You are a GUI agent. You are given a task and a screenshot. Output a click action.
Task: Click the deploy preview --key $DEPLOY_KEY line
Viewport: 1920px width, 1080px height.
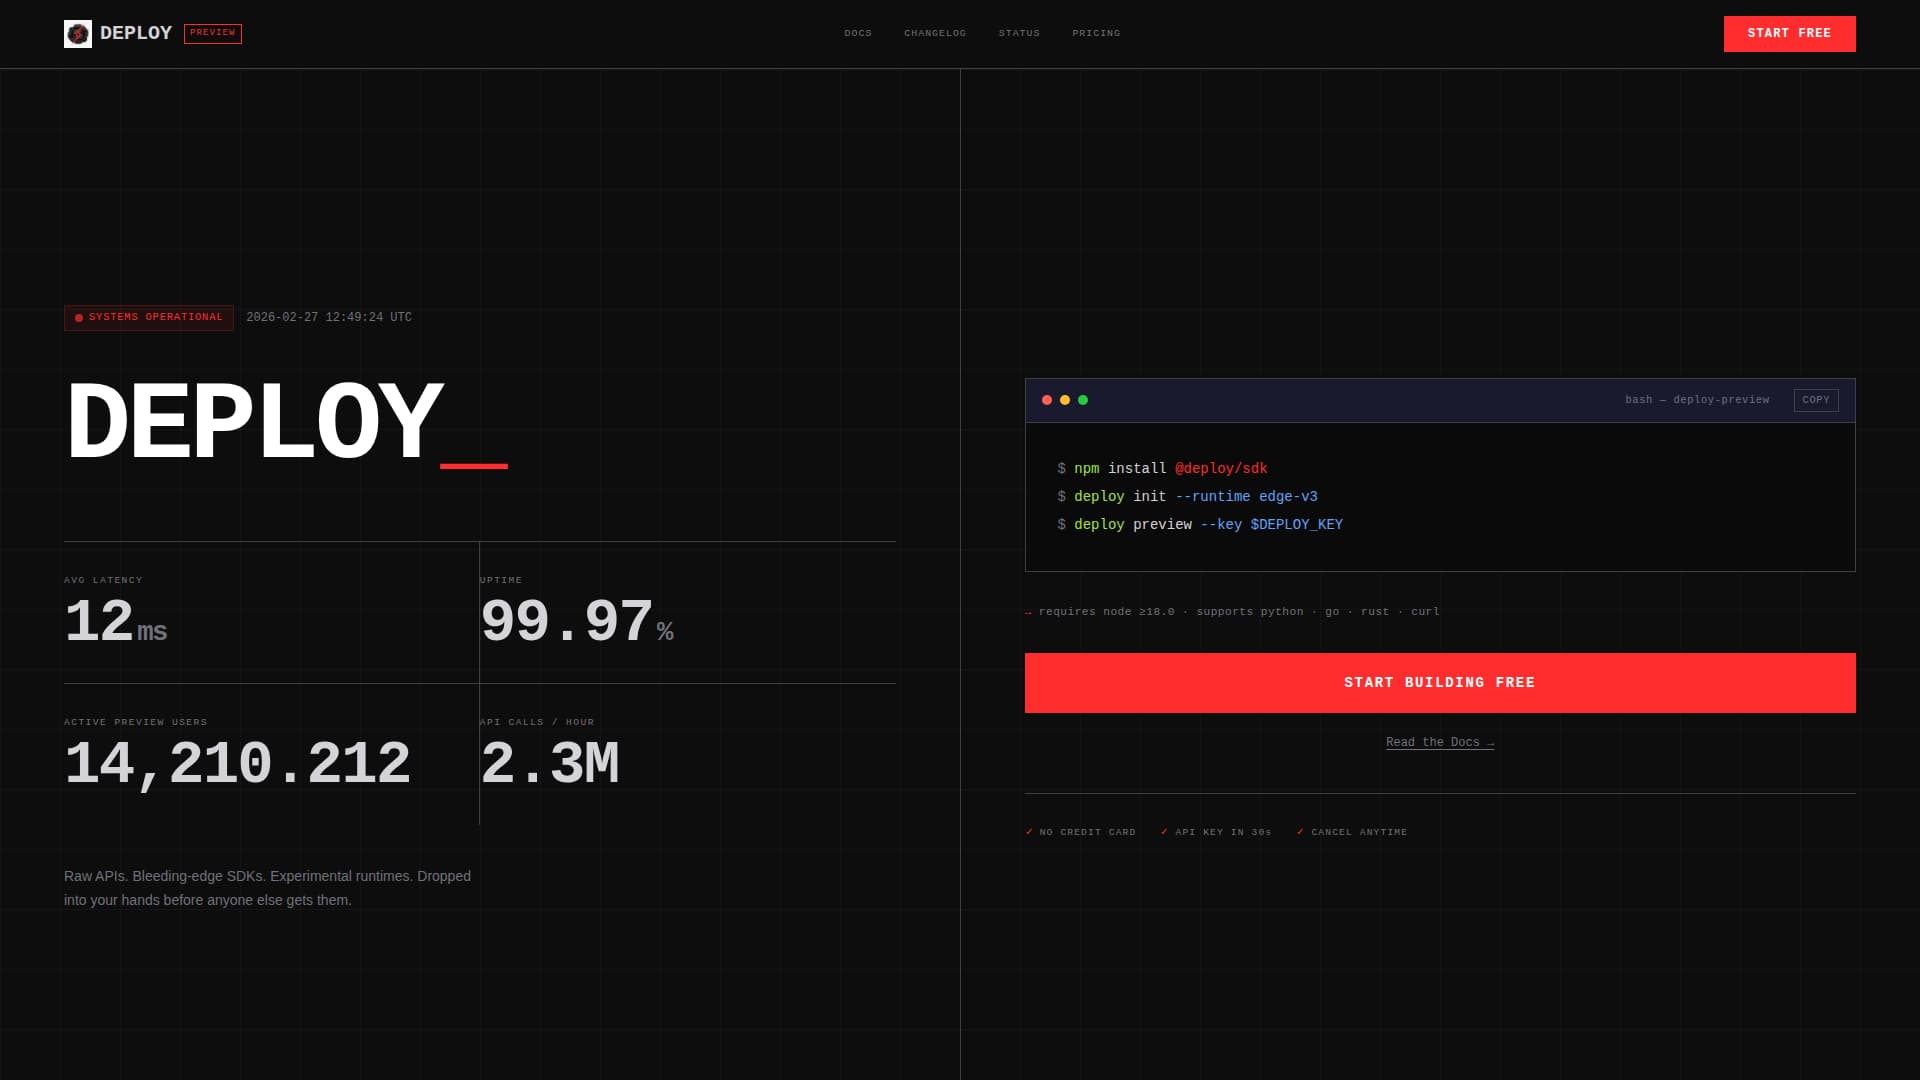pyautogui.click(x=1200, y=524)
